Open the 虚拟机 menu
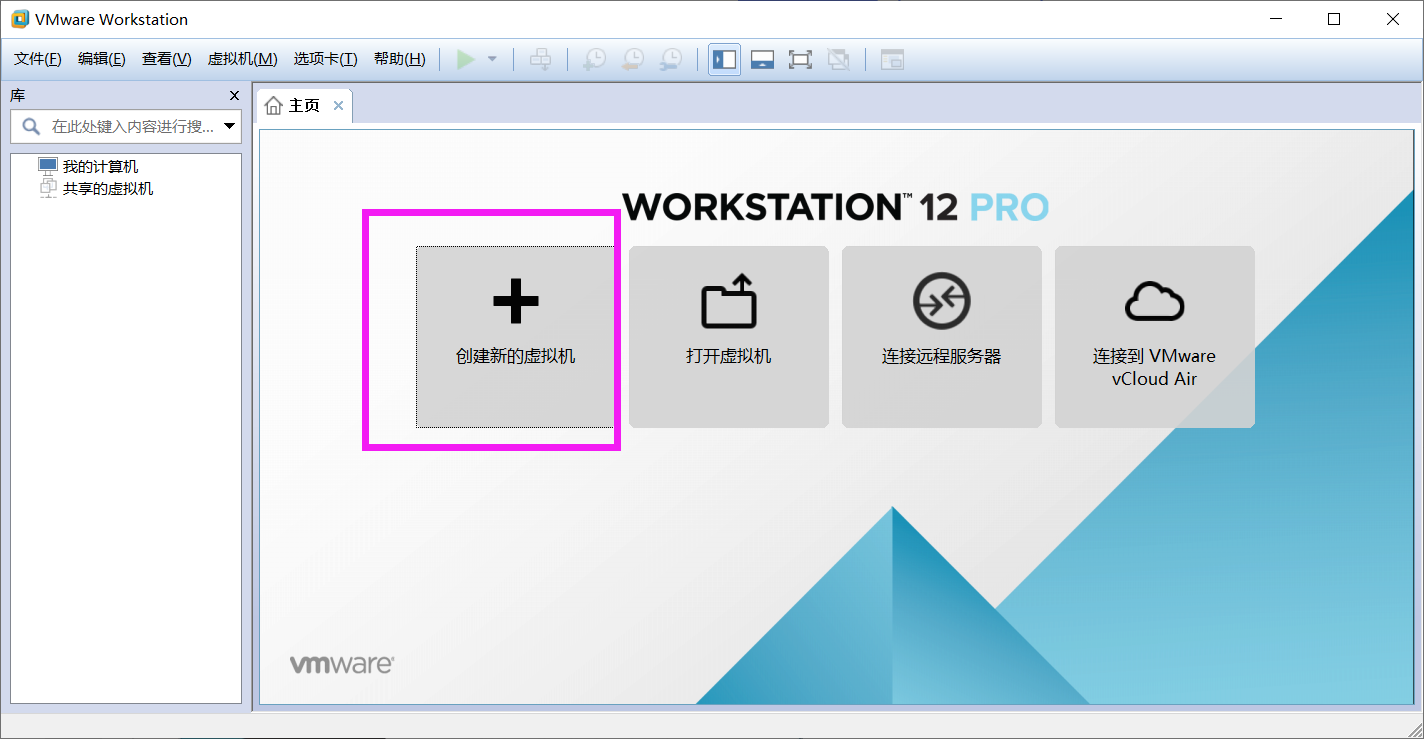1424x739 pixels. pos(240,58)
